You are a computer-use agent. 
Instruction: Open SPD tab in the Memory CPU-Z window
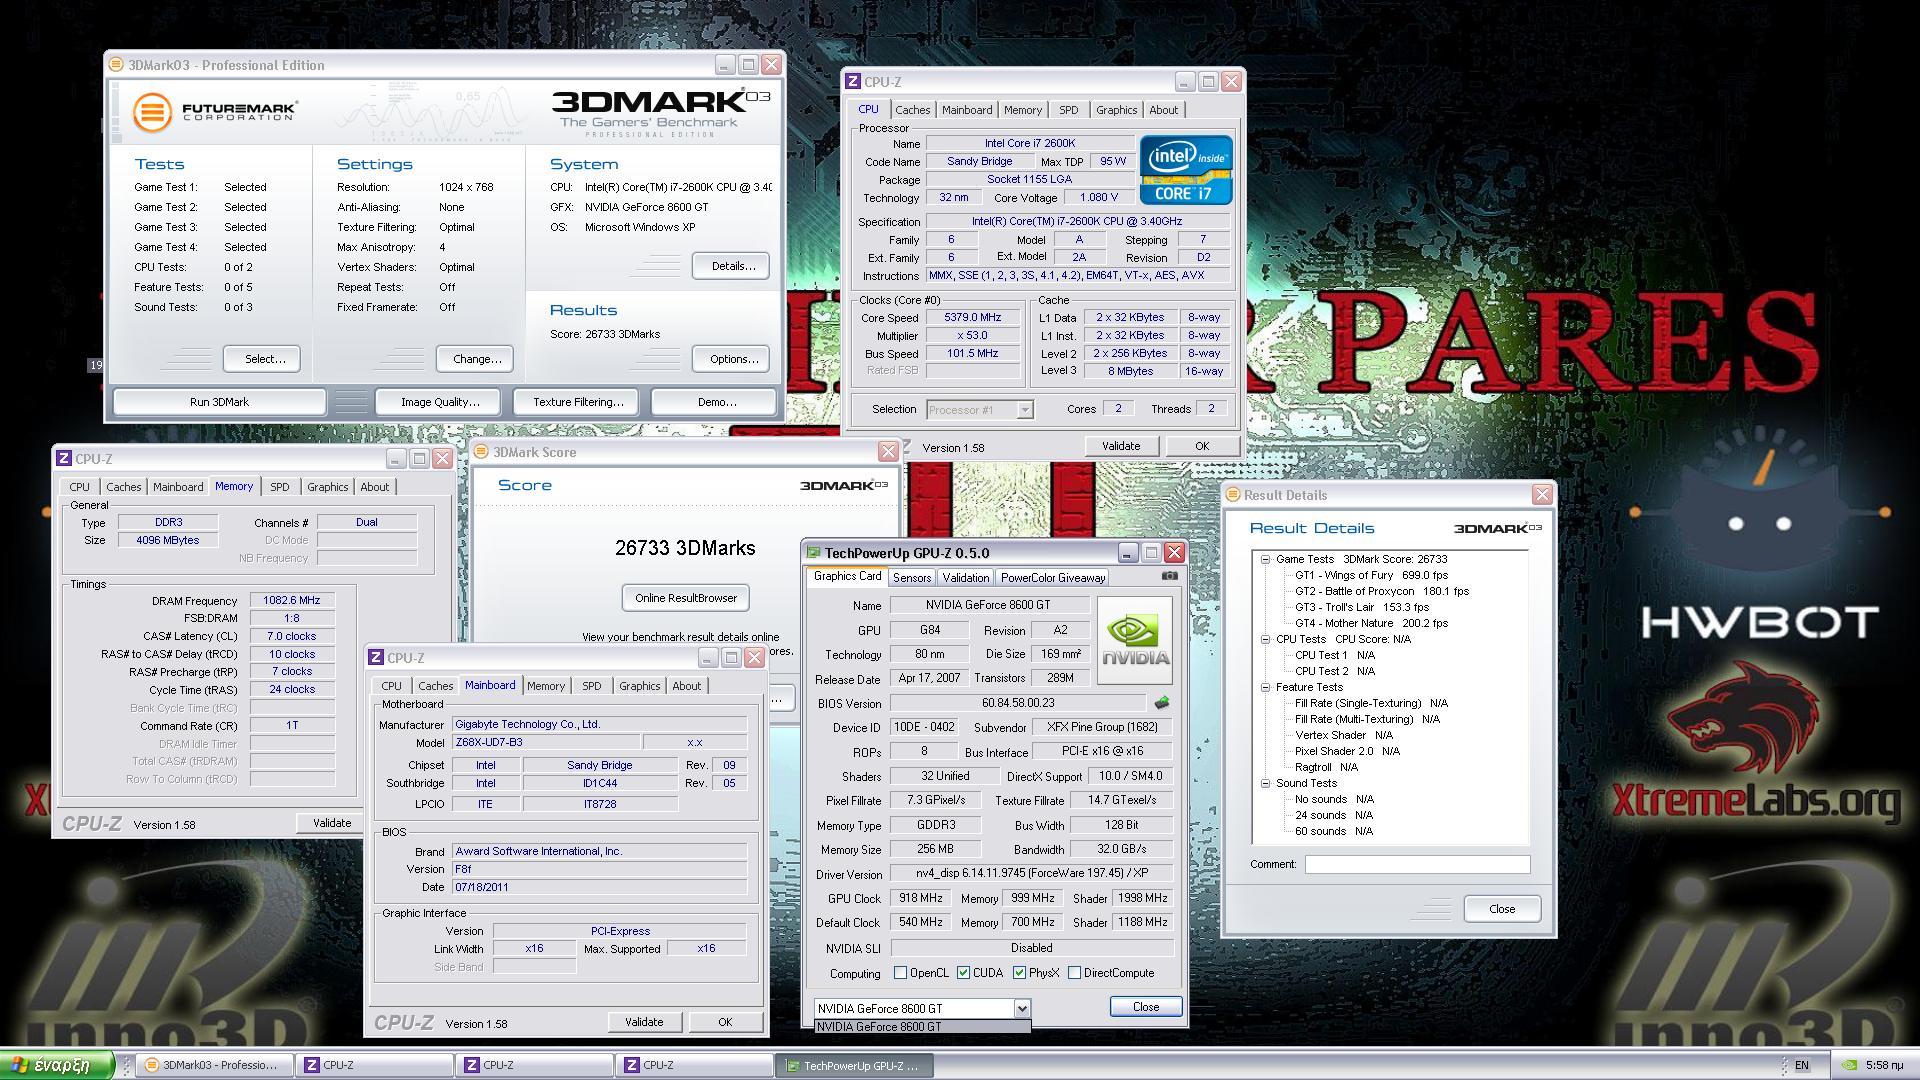280,487
